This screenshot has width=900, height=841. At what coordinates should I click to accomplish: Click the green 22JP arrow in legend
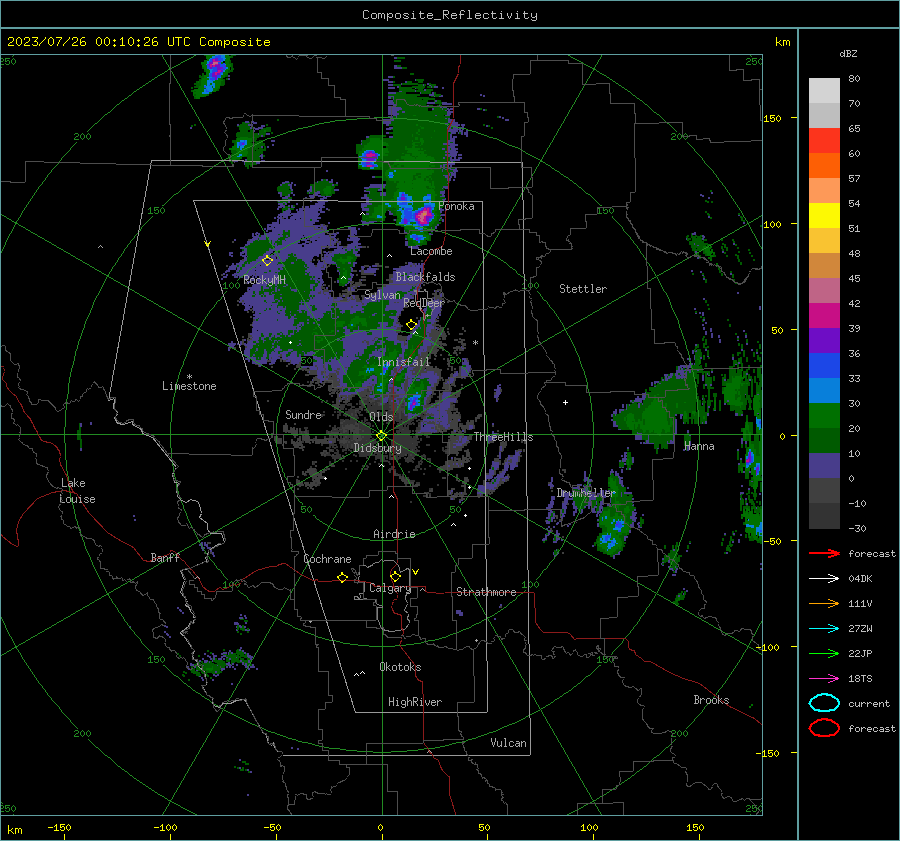[x=824, y=653]
